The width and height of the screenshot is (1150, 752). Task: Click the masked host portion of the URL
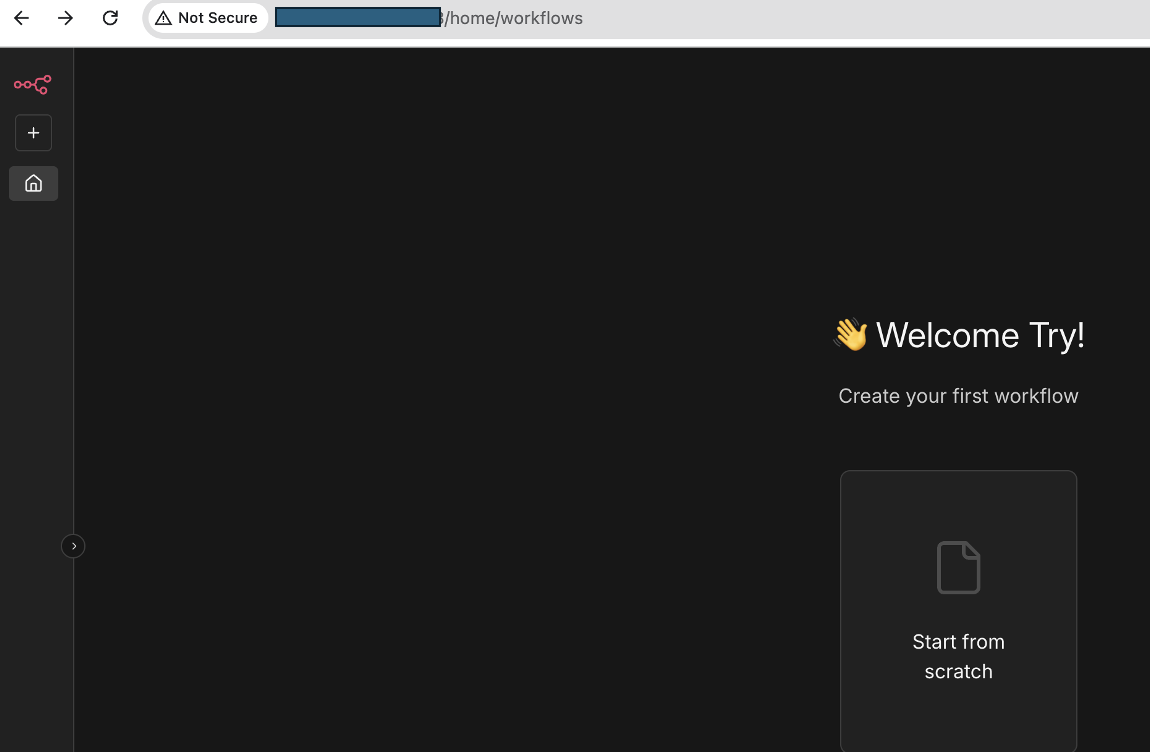coord(357,18)
